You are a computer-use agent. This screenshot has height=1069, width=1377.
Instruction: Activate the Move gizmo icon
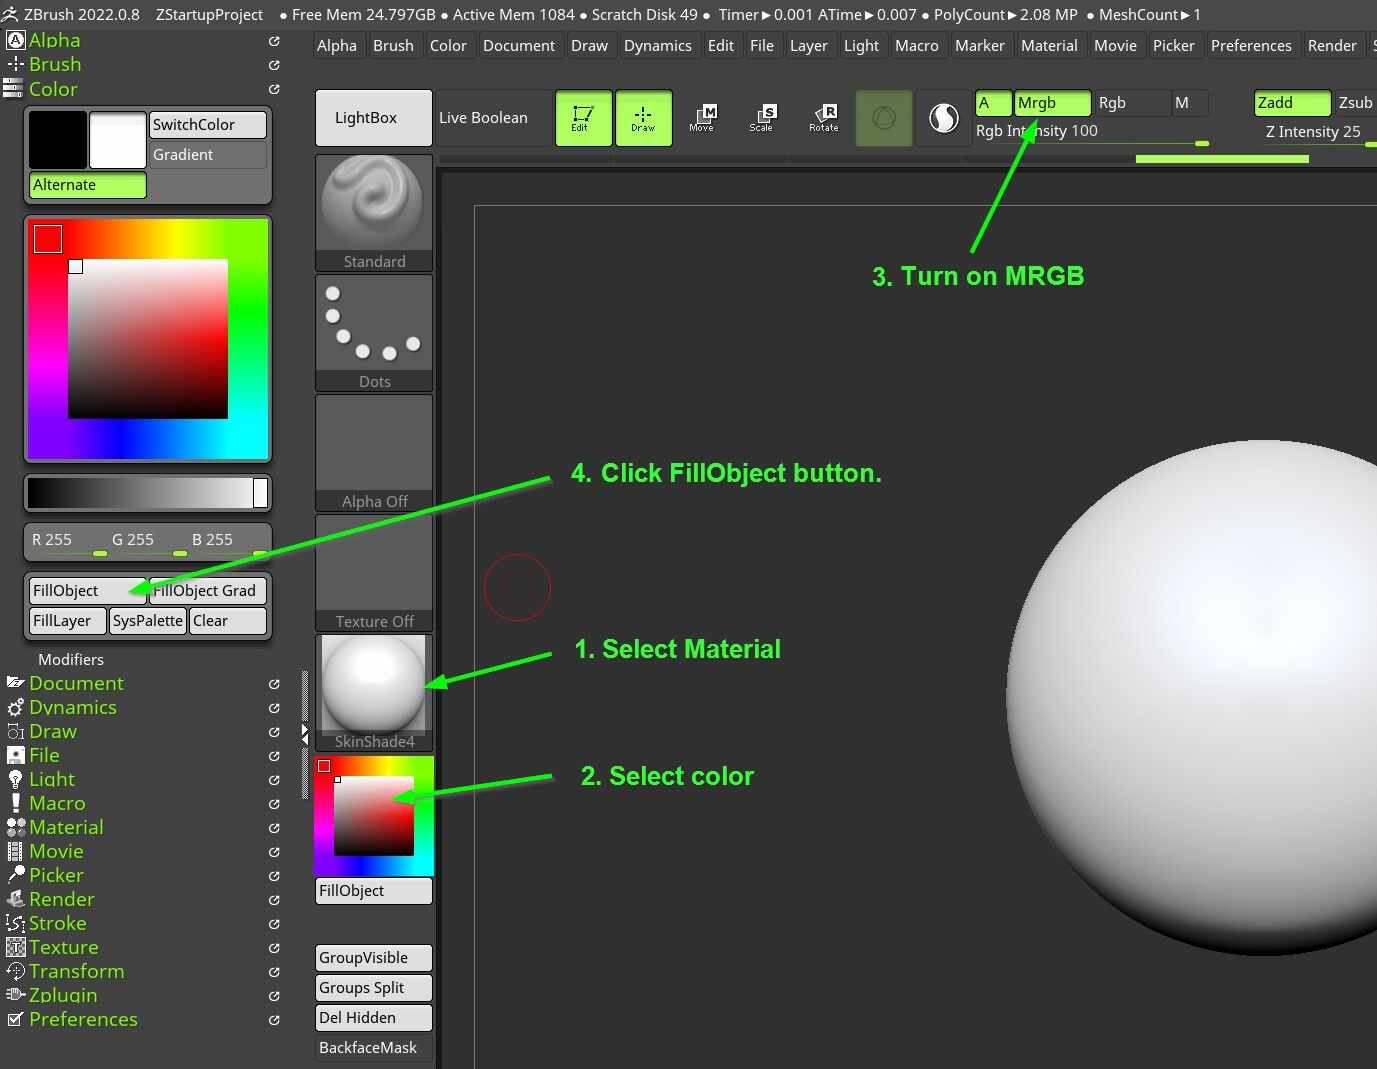[x=703, y=117]
